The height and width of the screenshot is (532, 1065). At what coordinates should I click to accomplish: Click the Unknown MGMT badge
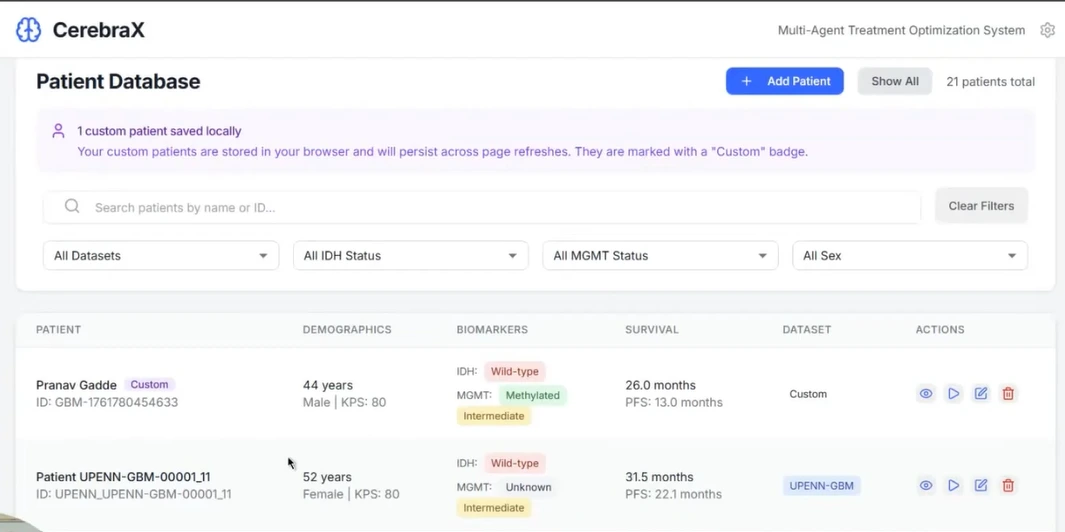(528, 487)
